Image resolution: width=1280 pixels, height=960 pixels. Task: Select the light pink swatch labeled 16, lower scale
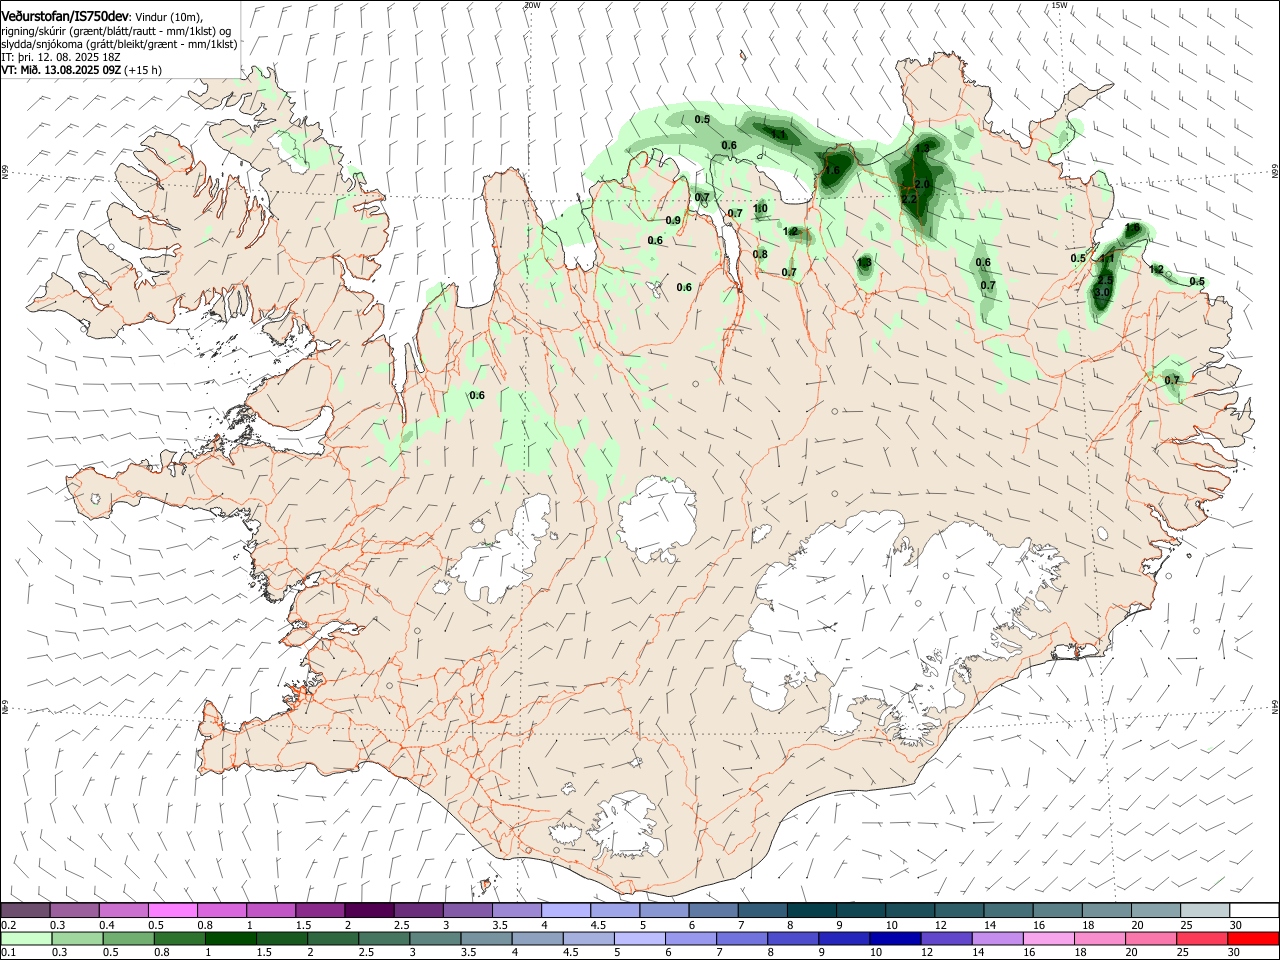click(1049, 938)
